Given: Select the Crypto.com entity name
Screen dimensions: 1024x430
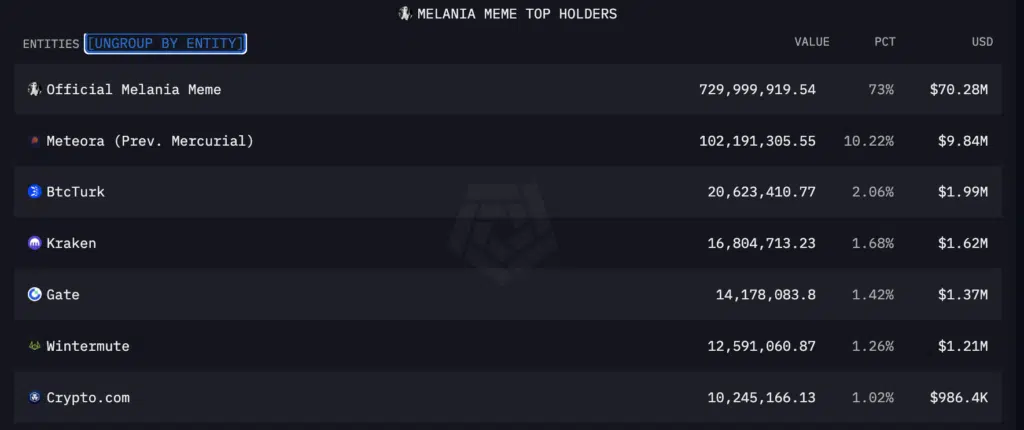Looking at the screenshot, I should 88,397.
